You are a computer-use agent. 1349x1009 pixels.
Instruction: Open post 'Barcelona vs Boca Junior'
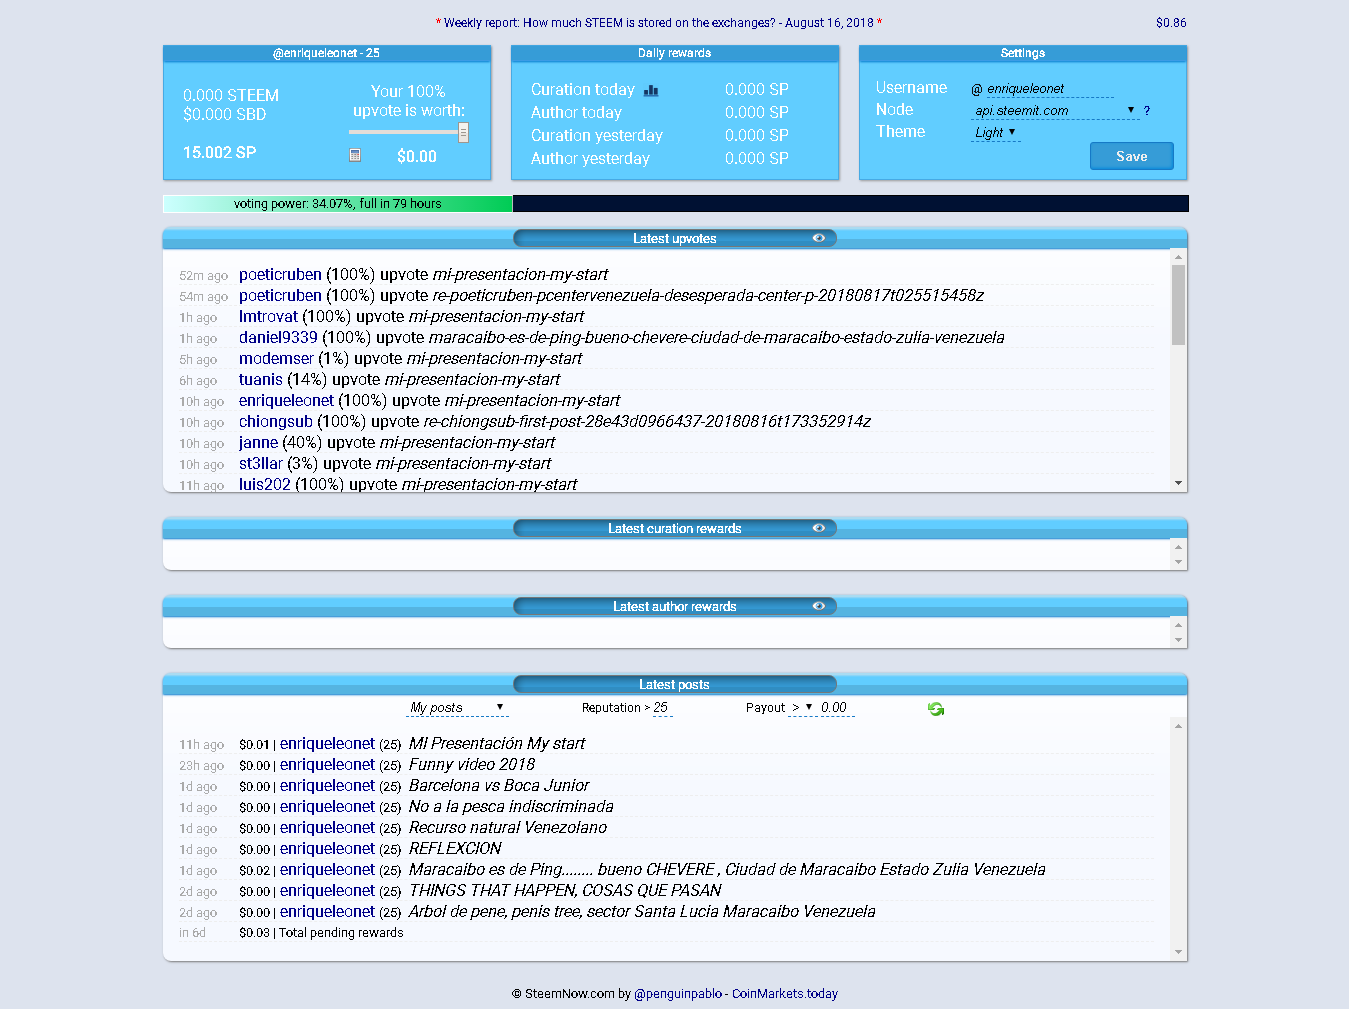point(498,785)
